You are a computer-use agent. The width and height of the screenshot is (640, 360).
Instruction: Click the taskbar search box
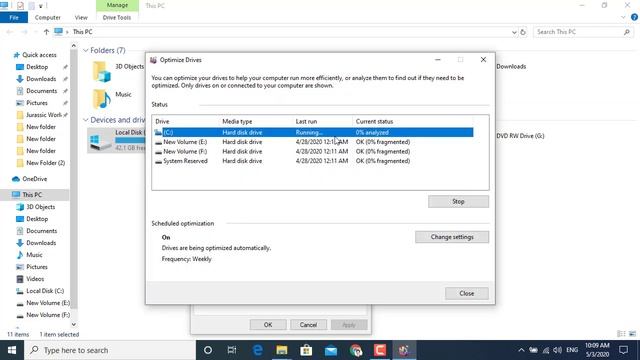pos(110,350)
